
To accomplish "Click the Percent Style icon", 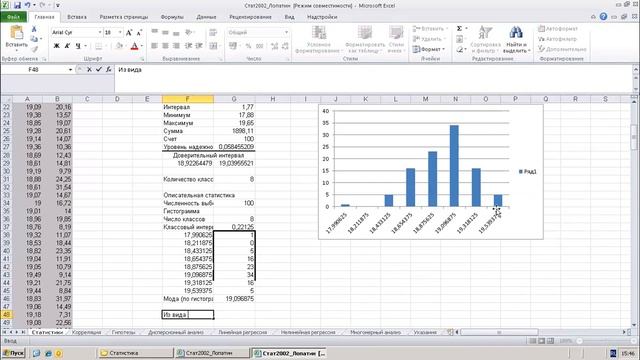I will coord(248,46).
